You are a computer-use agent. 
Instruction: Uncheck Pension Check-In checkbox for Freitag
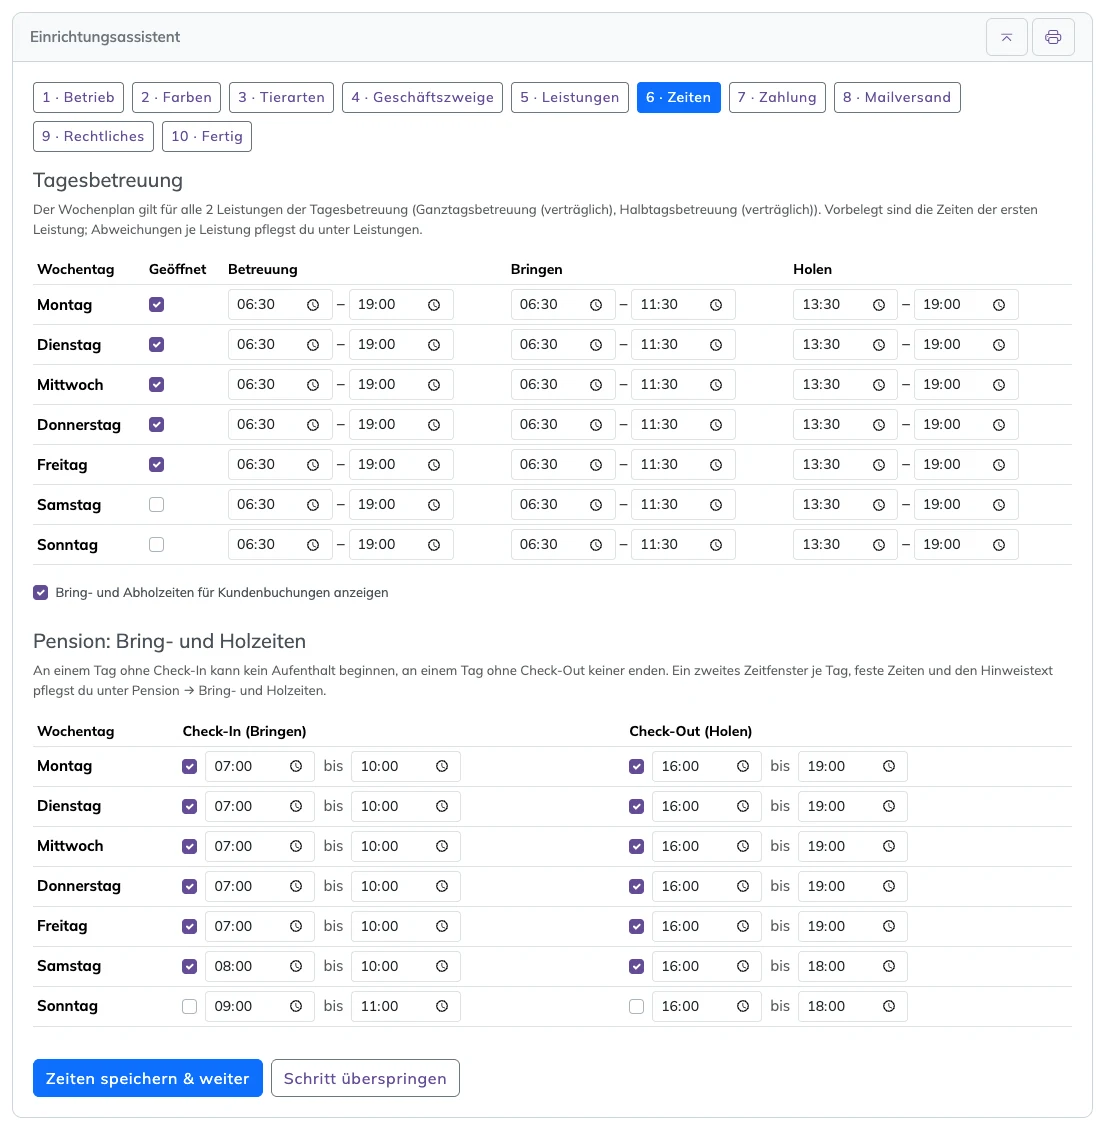190,926
